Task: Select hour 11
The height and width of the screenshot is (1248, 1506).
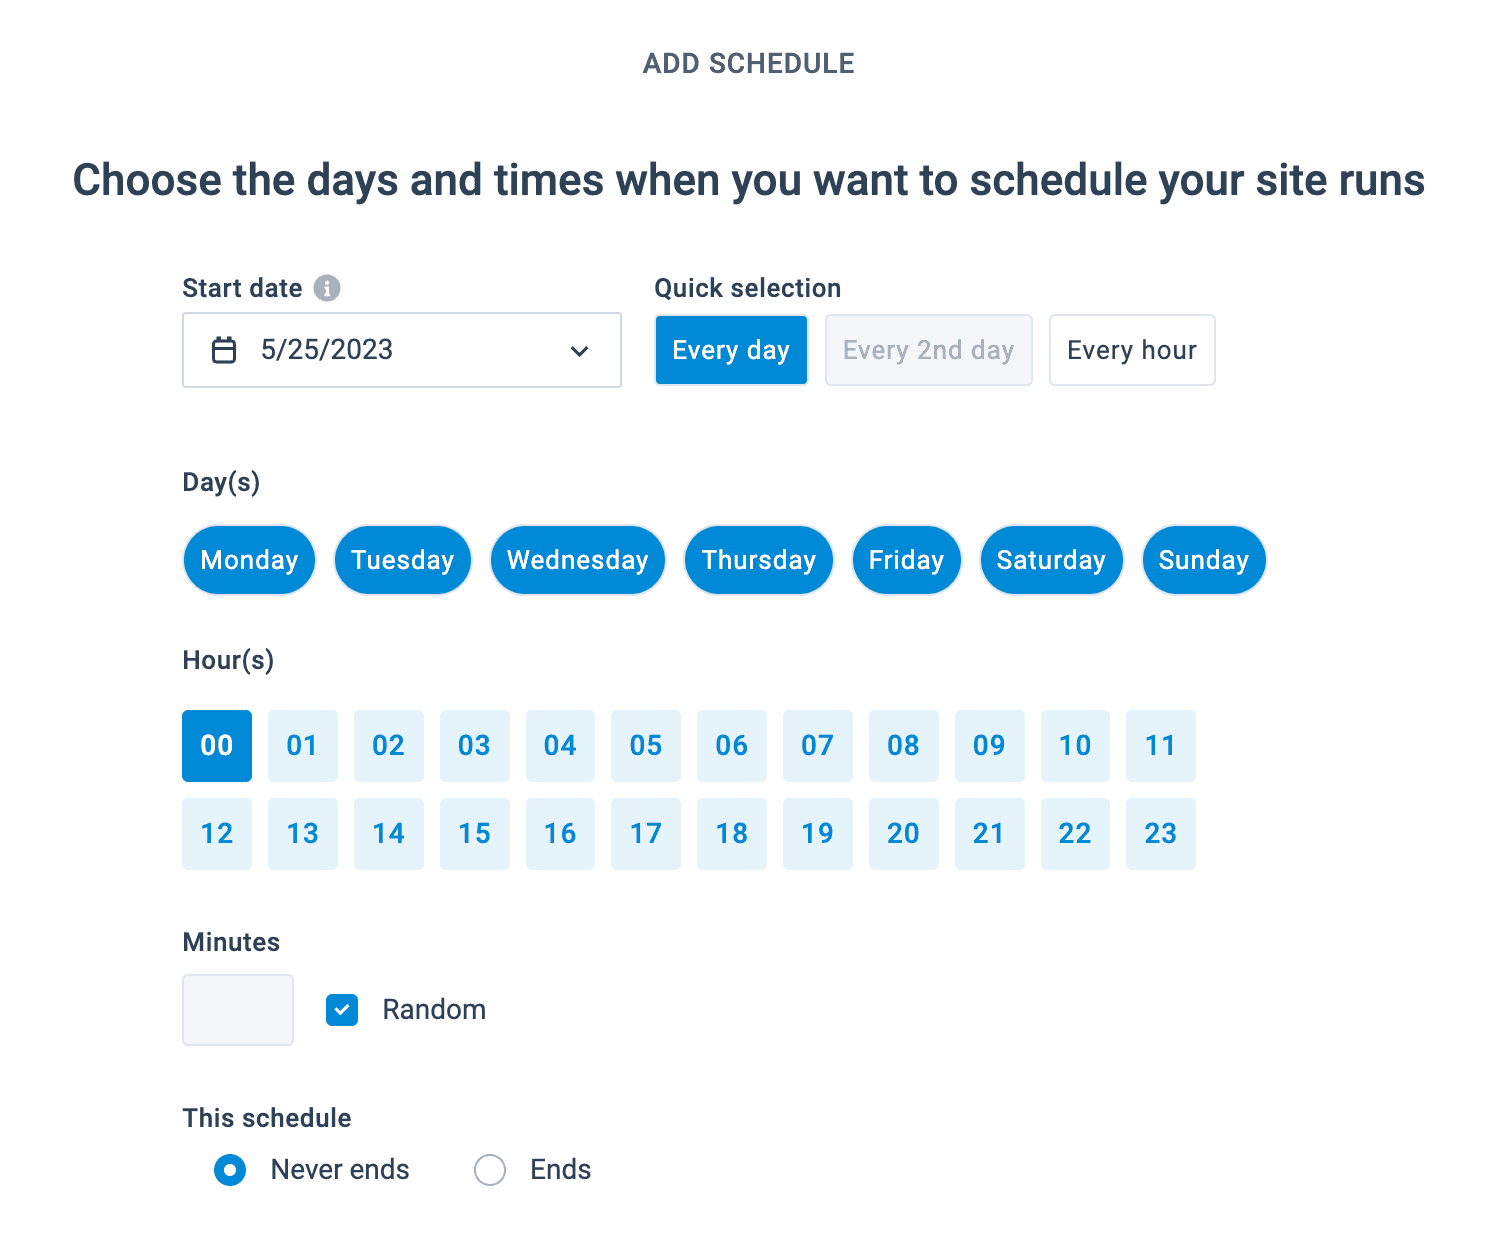Action: coord(1160,746)
